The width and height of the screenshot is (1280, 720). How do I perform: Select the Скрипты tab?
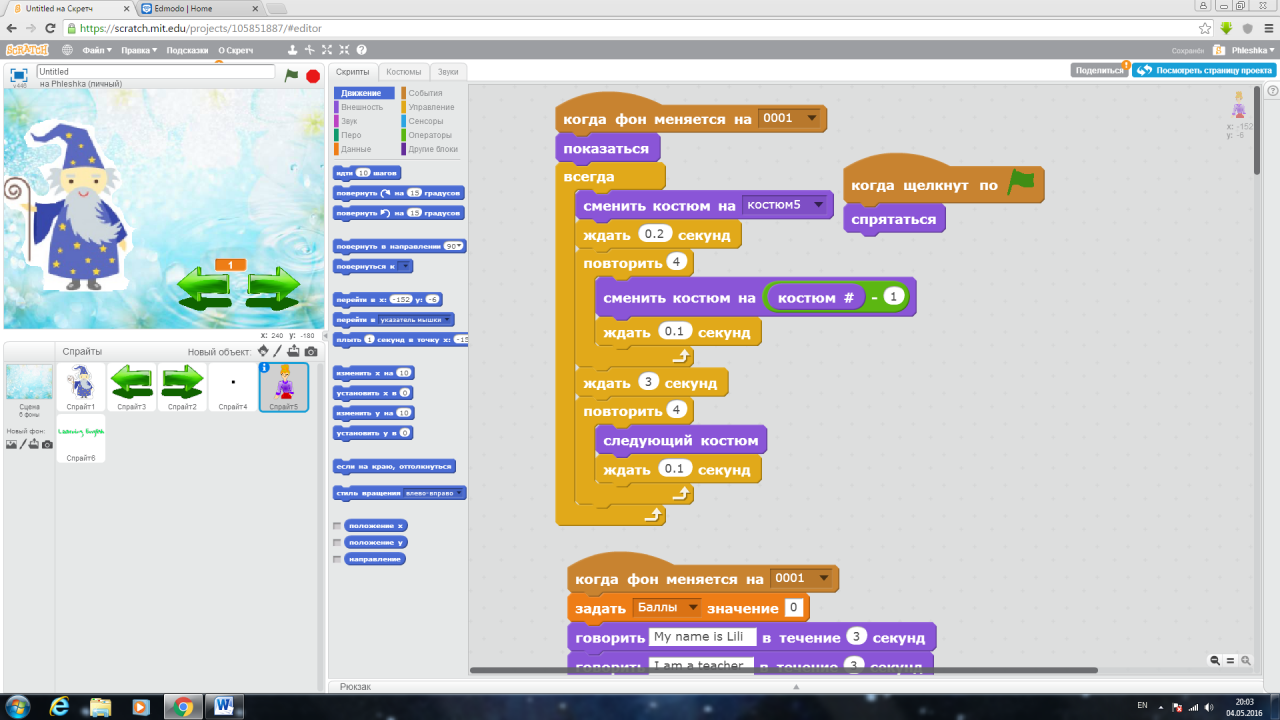353,72
